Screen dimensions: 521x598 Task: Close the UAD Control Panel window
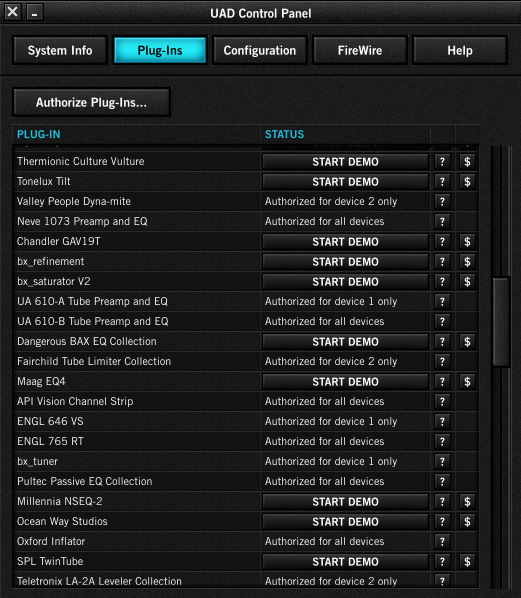(x=13, y=12)
